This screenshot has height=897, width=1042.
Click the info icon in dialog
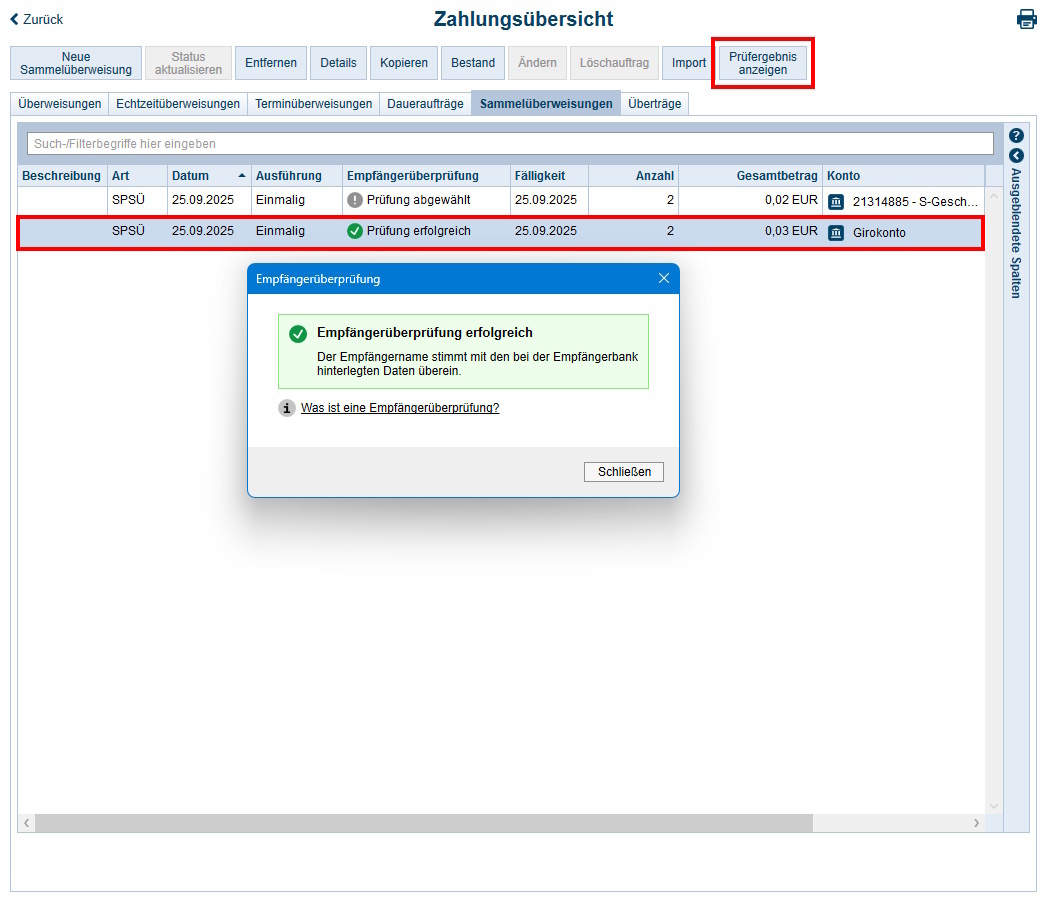point(287,408)
